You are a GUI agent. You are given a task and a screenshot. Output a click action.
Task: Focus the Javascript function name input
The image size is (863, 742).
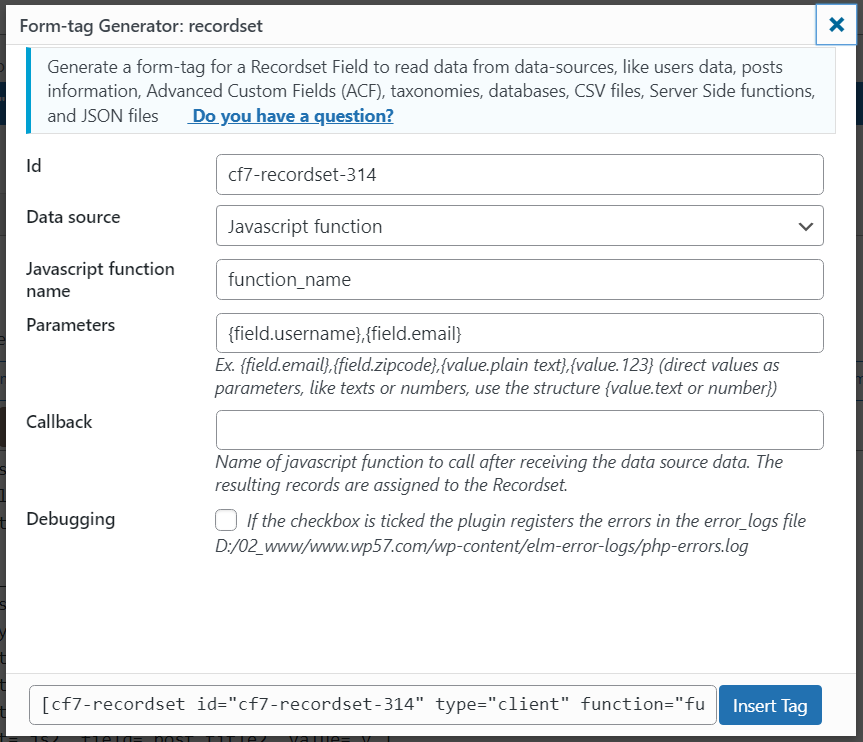pos(520,280)
